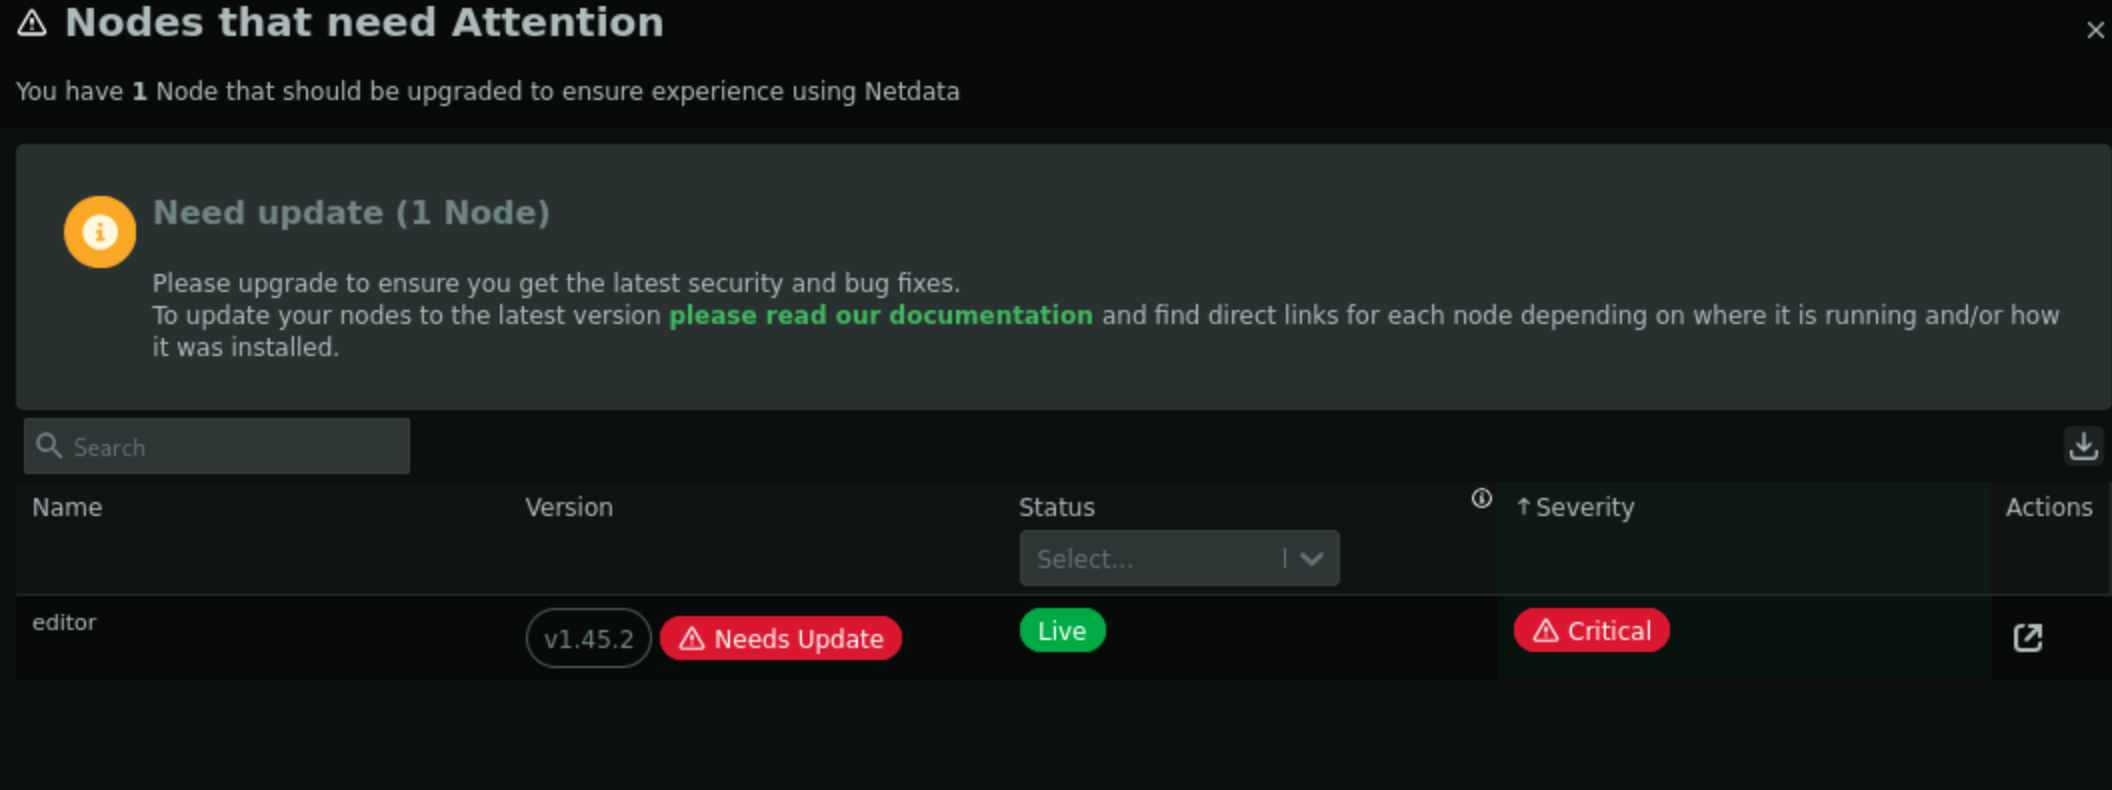Download the node table data

point(2083,446)
